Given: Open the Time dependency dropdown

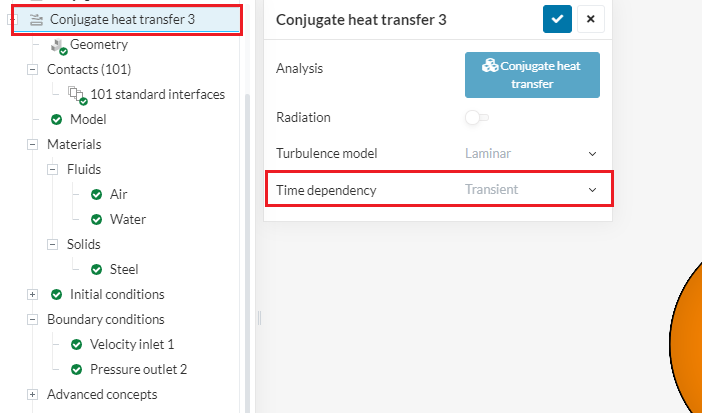Looking at the screenshot, I should click(530, 189).
